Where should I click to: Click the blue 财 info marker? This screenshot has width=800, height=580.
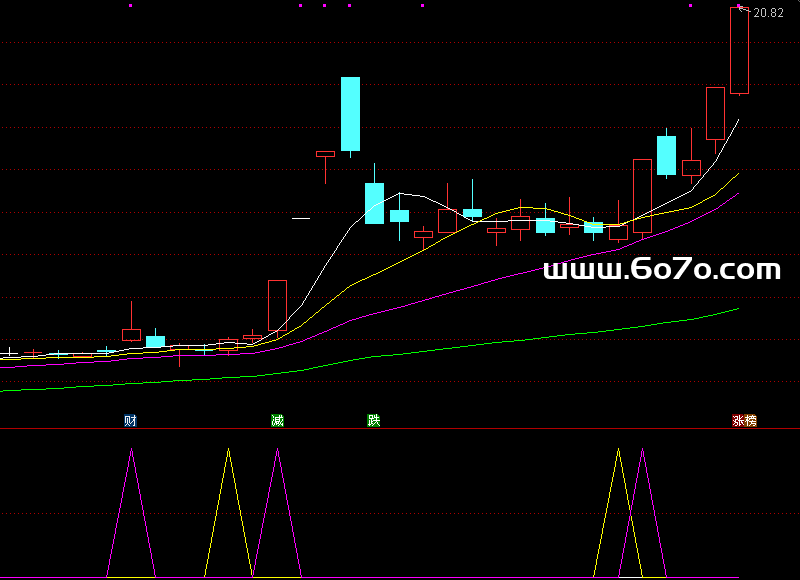(130, 420)
